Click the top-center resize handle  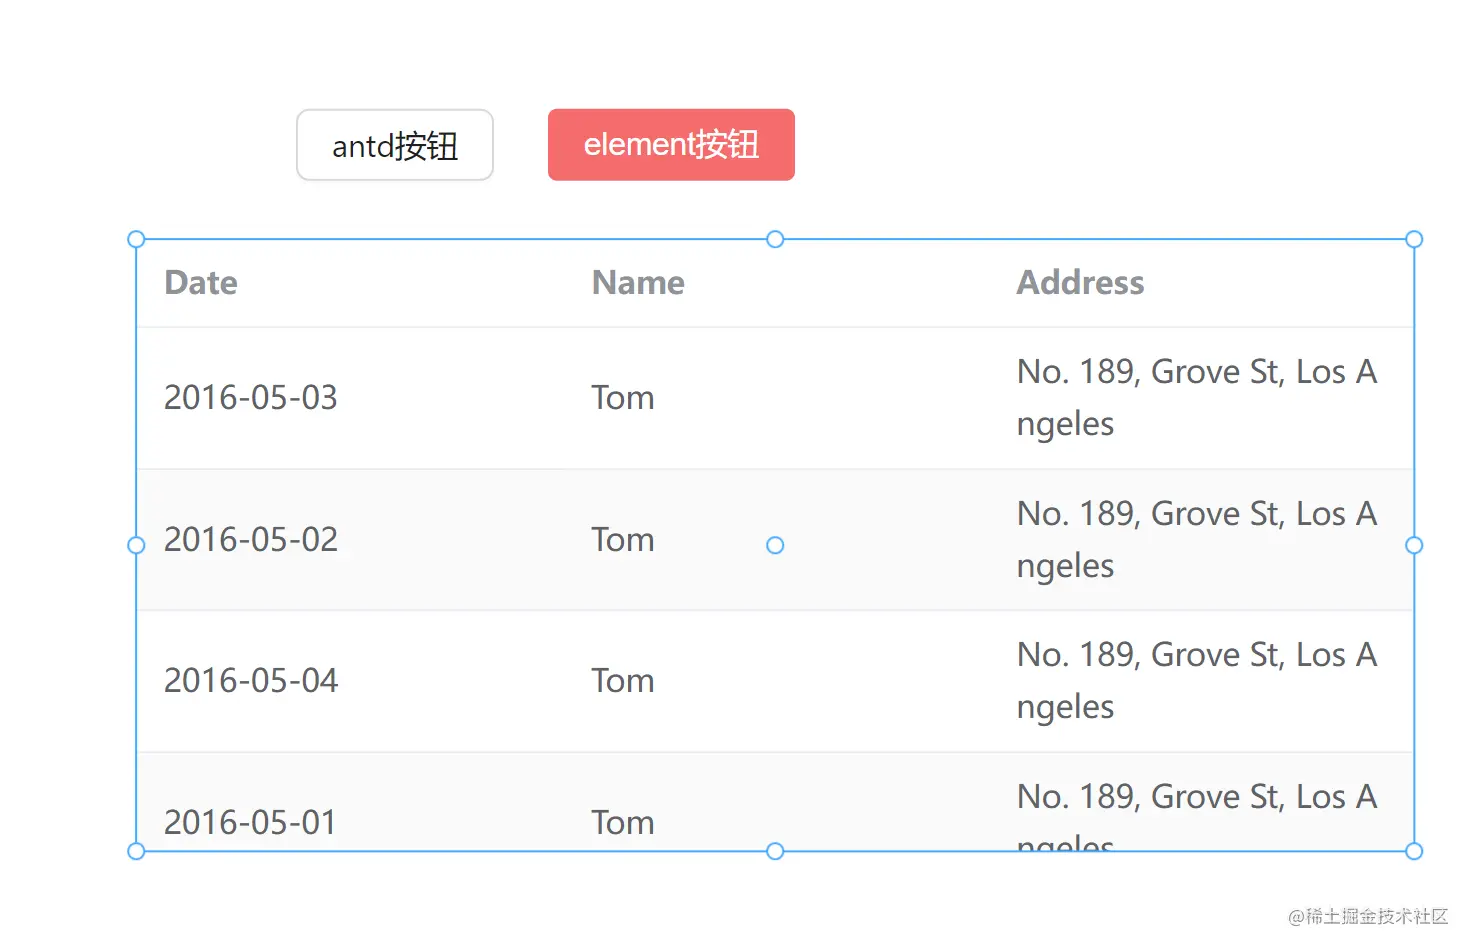[775, 240]
